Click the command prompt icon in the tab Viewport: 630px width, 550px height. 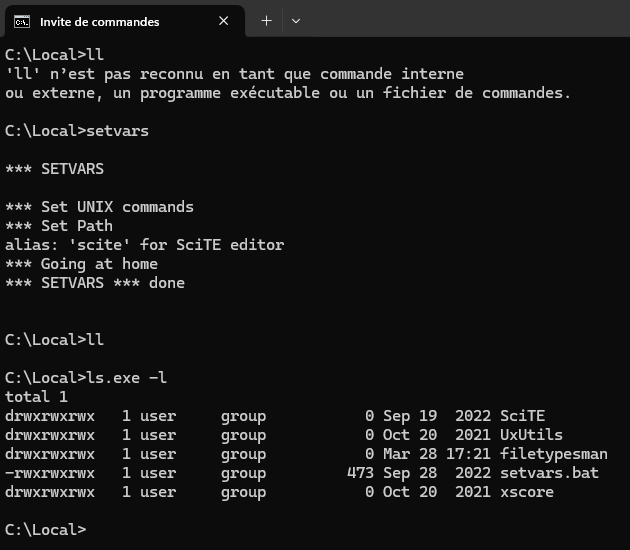(x=22, y=22)
